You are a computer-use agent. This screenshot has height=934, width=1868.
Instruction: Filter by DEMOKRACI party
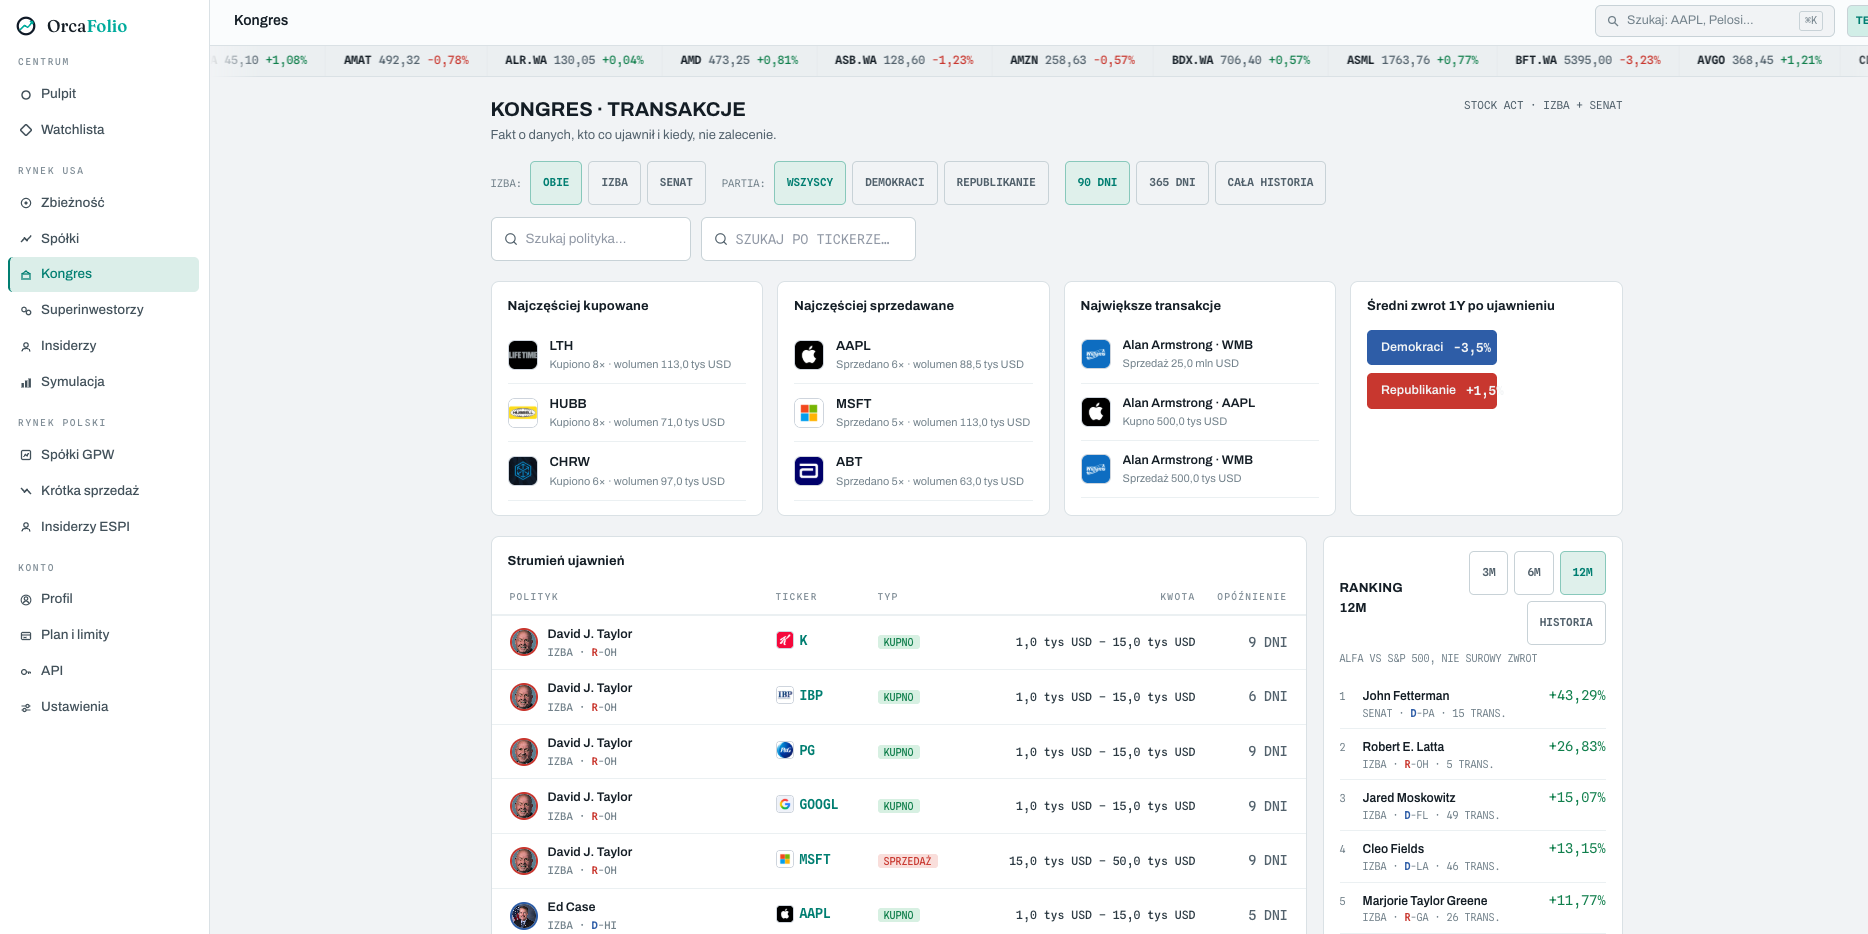895,183
